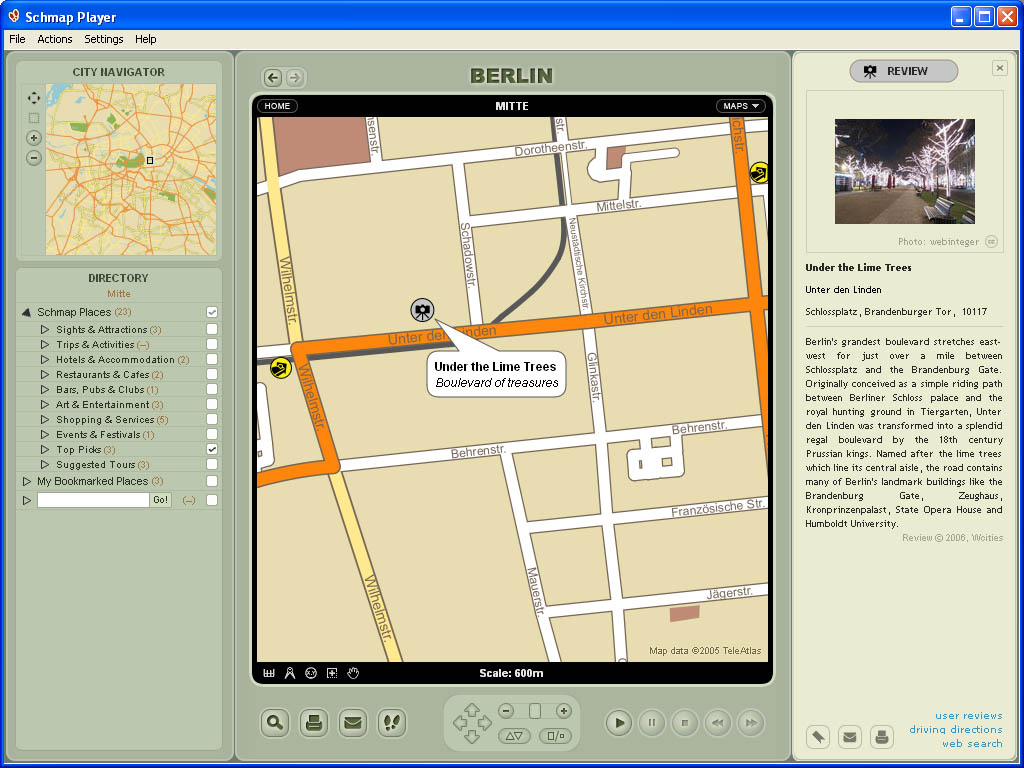Uncheck the Top Picks checkbox
Image resolution: width=1024 pixels, height=768 pixels.
click(x=212, y=449)
